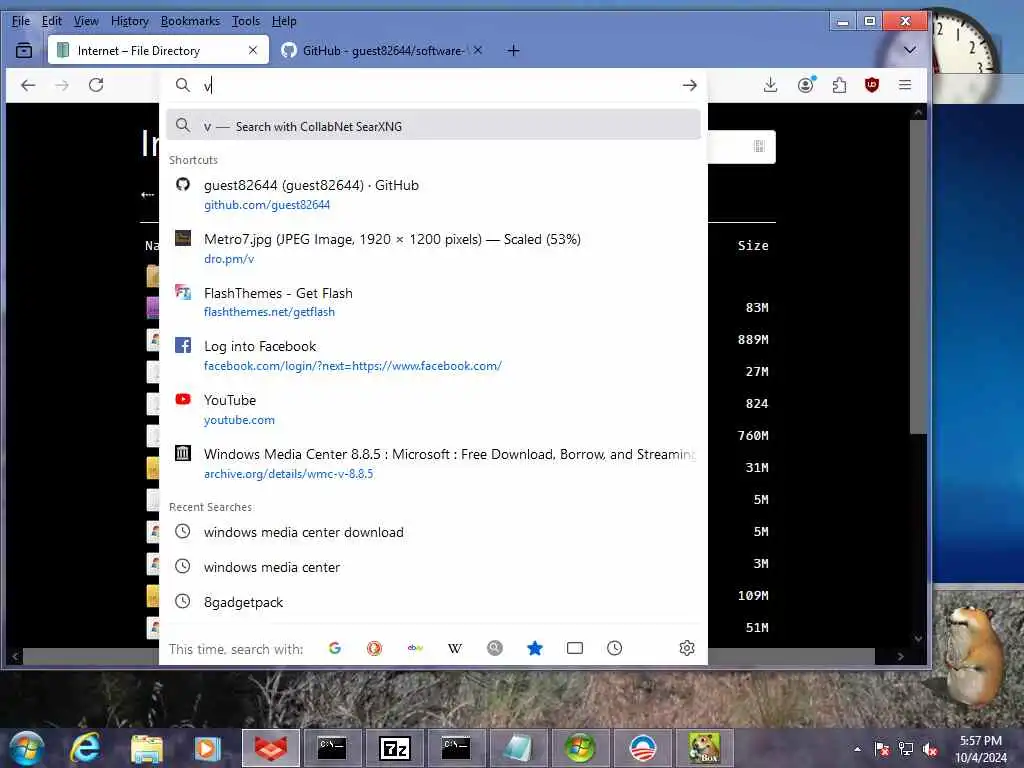This screenshot has height=768, width=1024.
Task: Search open tabs using the tab icon
Action: click(x=575, y=648)
